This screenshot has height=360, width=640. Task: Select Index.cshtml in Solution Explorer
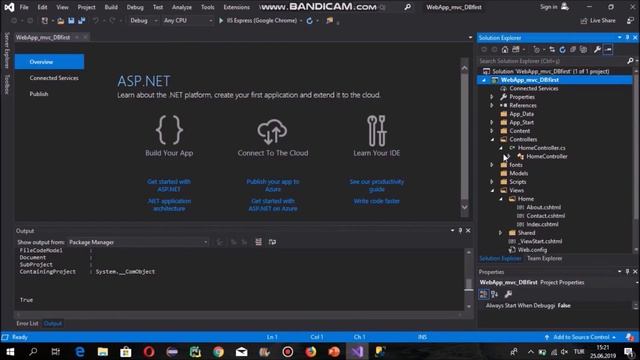pos(542,224)
